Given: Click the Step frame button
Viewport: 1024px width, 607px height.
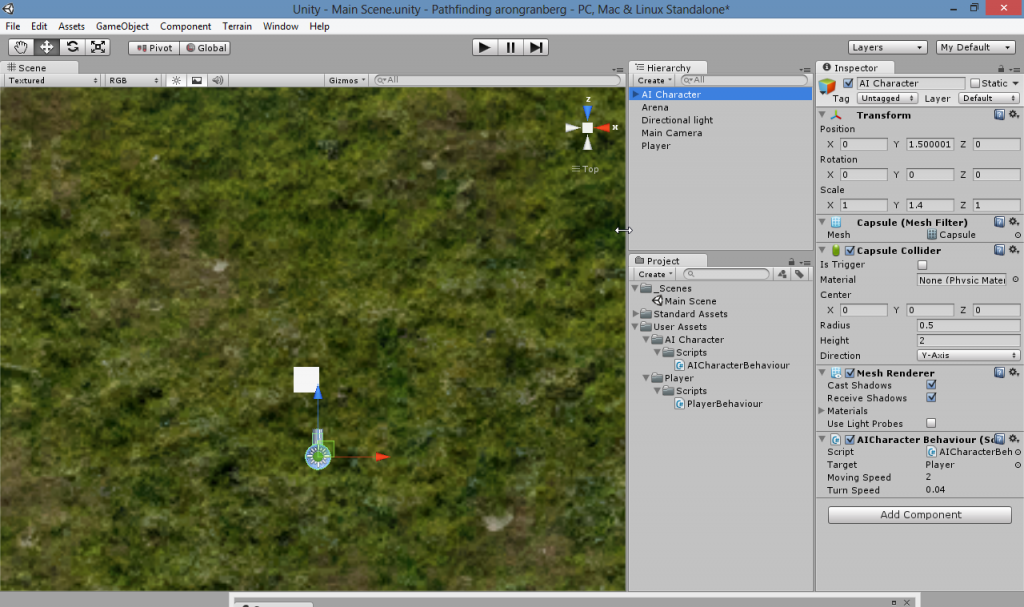Looking at the screenshot, I should (x=536, y=47).
